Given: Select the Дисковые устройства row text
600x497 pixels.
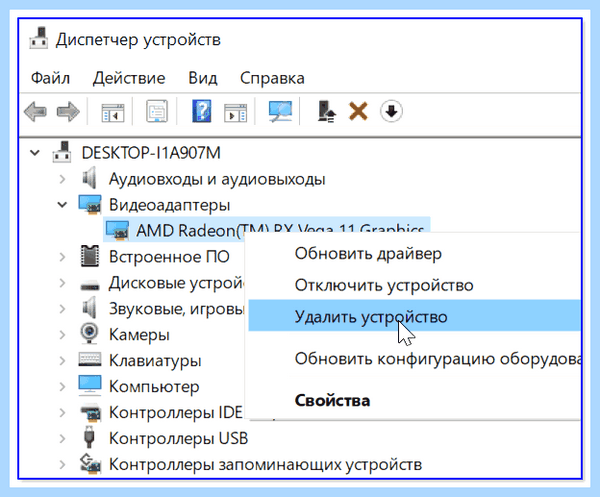Looking at the screenshot, I should (x=176, y=283).
